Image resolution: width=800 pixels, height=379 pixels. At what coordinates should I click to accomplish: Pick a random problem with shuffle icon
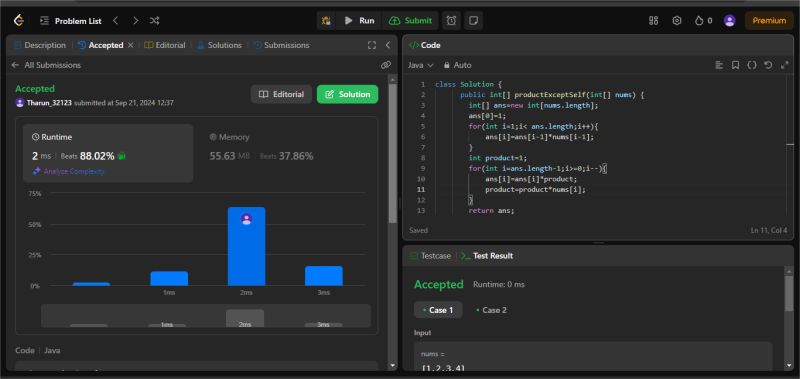155,20
